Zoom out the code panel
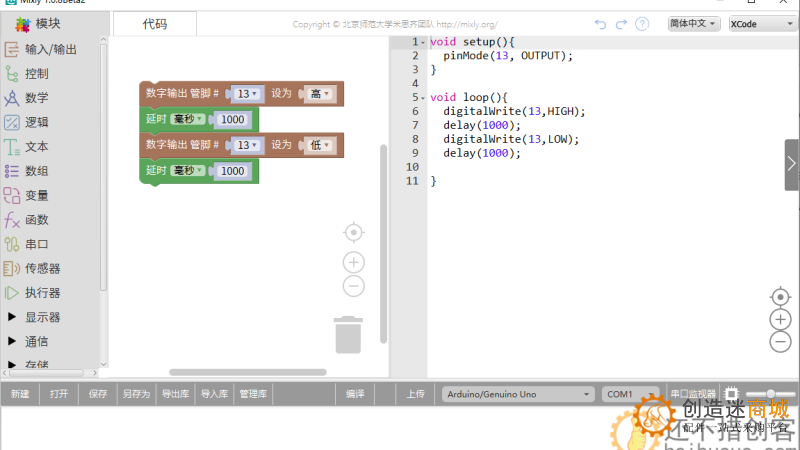 tap(780, 342)
